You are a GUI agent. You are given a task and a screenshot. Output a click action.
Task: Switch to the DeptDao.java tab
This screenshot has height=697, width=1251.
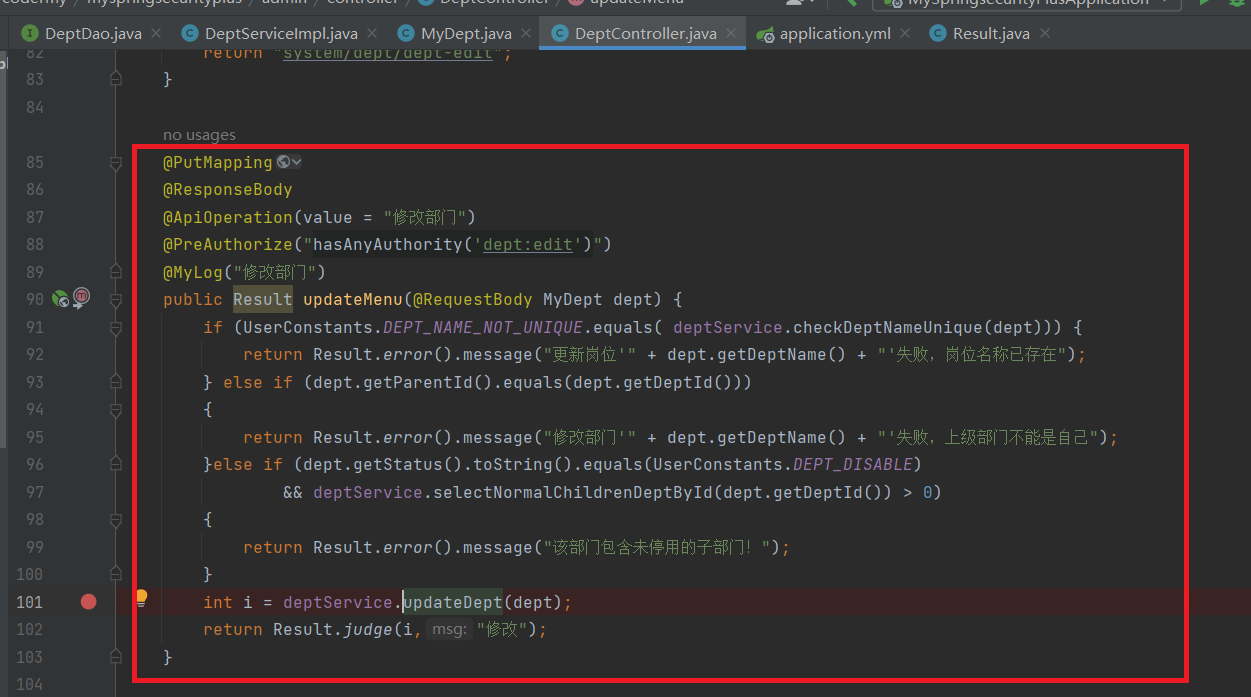pyautogui.click(x=93, y=34)
